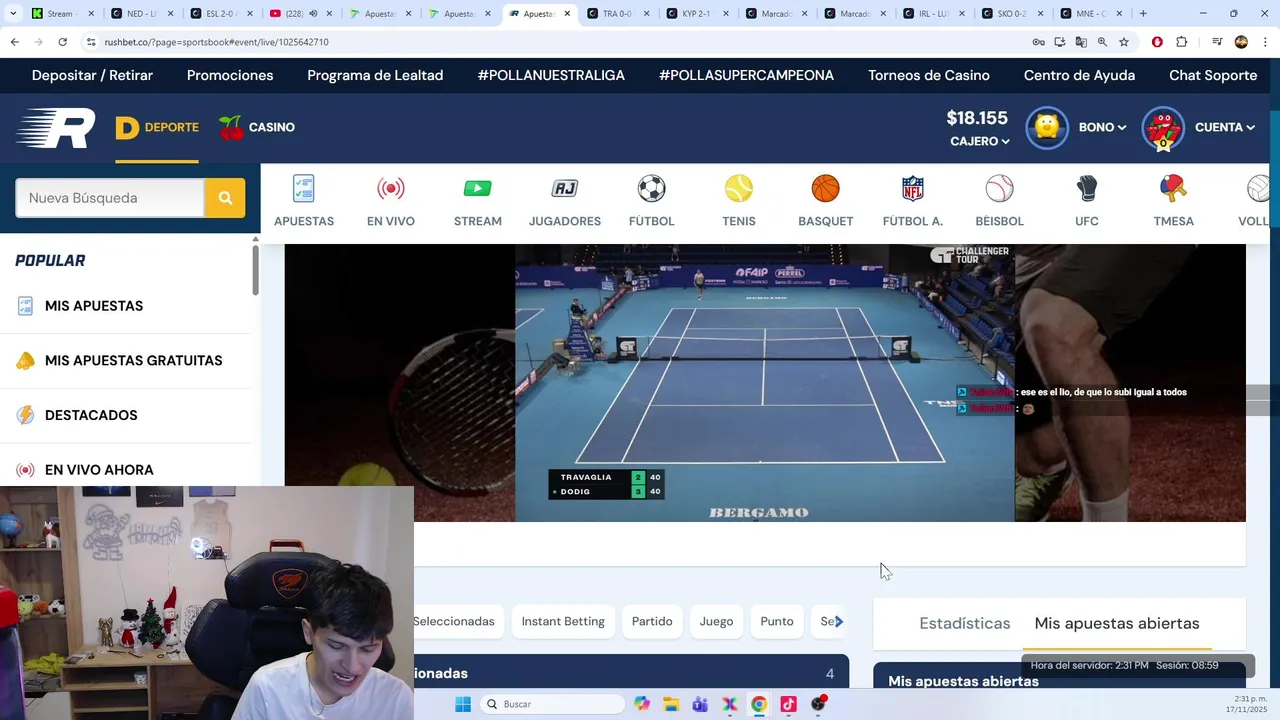Switch to the KYP 2-1 browser tab
The height and width of the screenshot is (720, 1280).
pos(697,13)
